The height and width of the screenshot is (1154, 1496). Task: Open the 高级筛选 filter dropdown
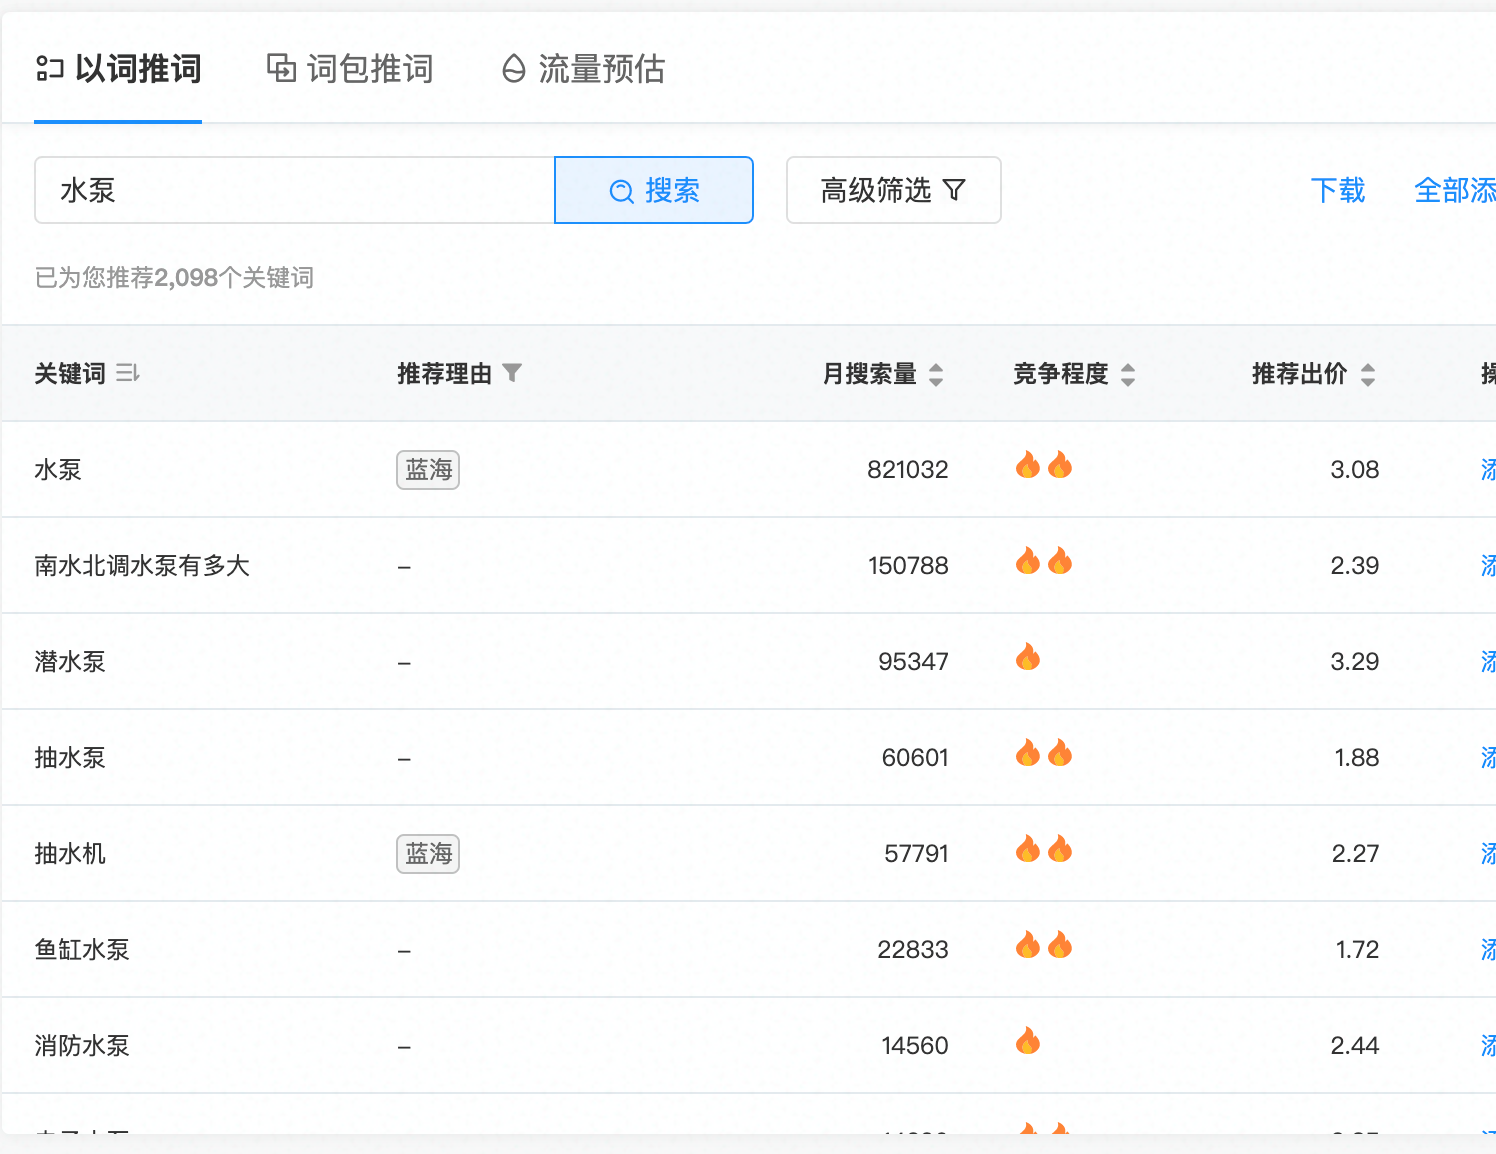pos(893,190)
